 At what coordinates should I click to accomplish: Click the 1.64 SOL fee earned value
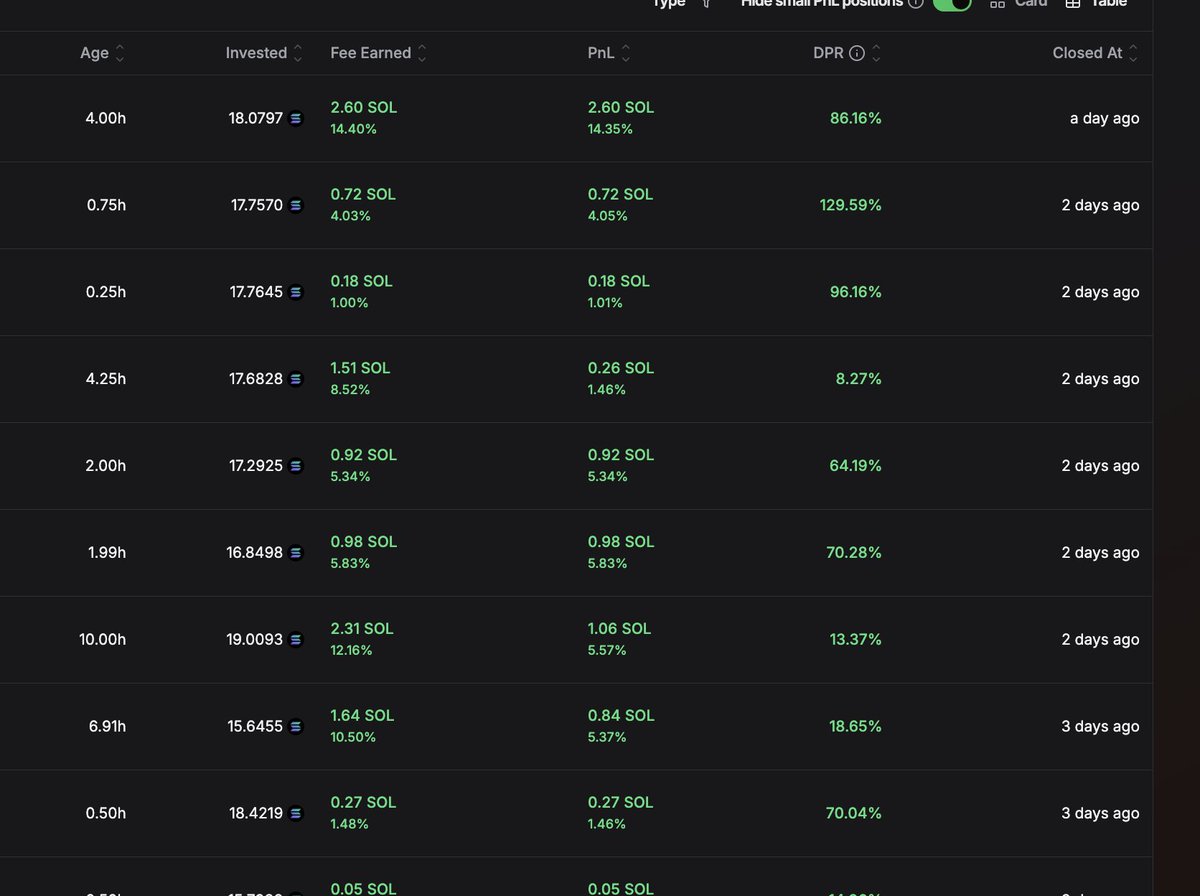tap(362, 716)
